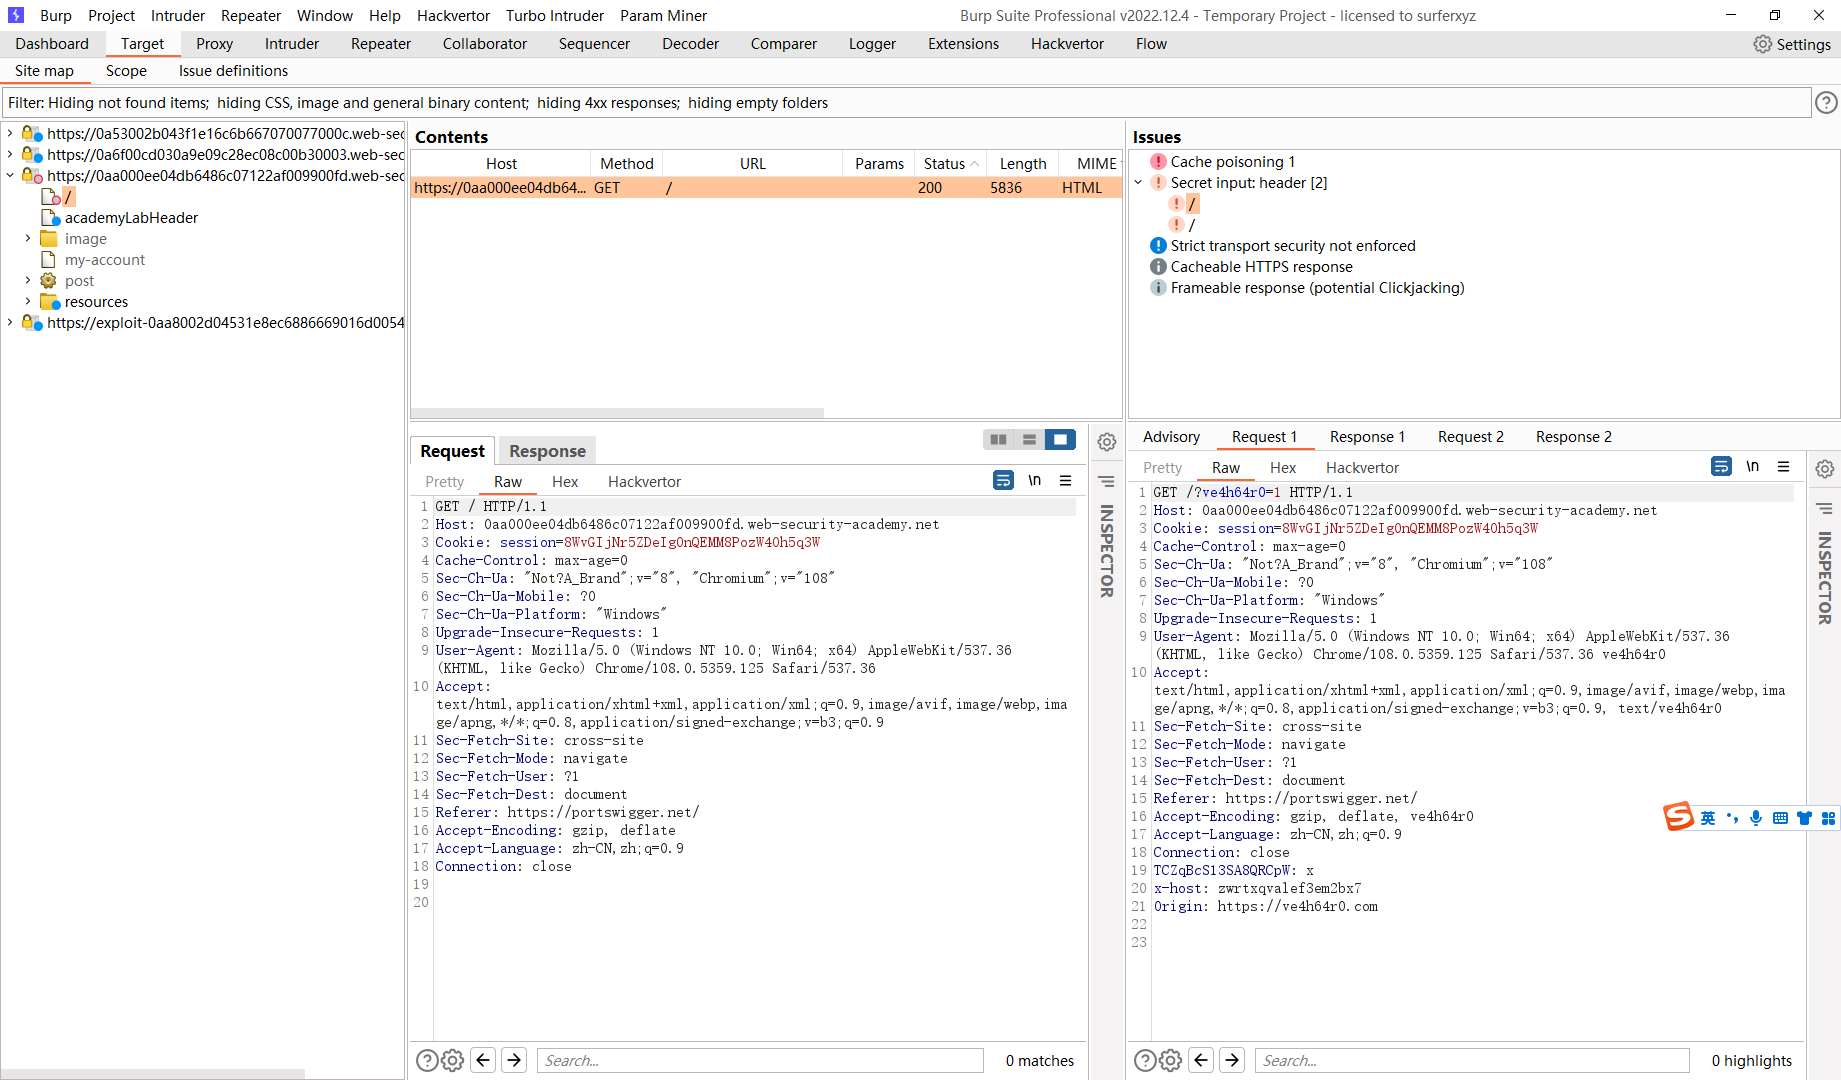This screenshot has height=1080, width=1841.
Task: Toggle non-printable characters \n in Request editor
Action: coord(1035,481)
